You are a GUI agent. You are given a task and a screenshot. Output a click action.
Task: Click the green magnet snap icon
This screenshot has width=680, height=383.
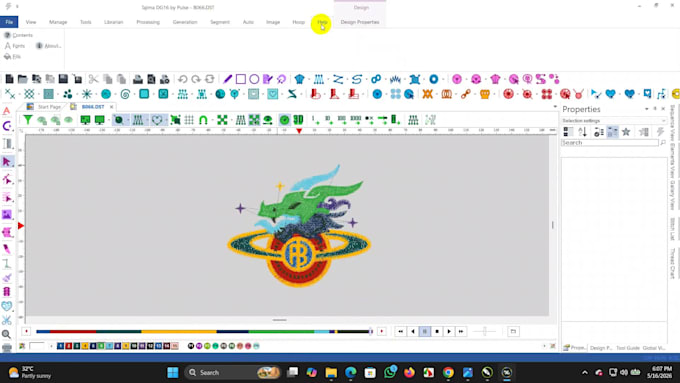[203, 120]
